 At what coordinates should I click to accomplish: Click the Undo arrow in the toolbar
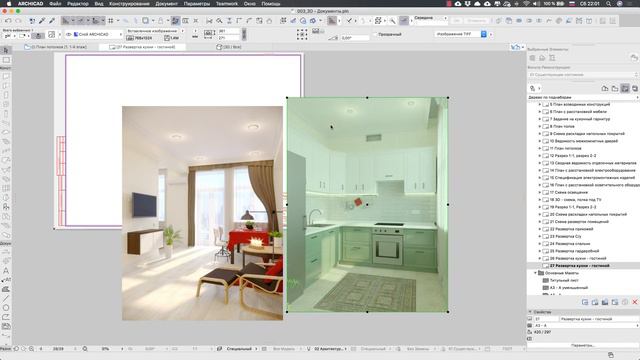tap(8, 20)
